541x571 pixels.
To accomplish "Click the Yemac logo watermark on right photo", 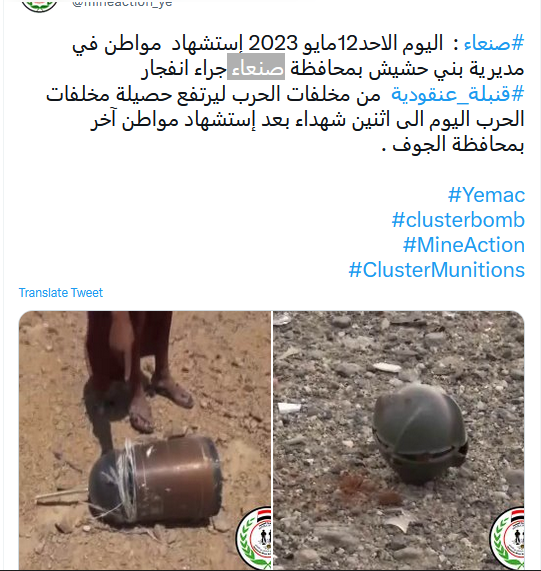I will coord(507,538).
